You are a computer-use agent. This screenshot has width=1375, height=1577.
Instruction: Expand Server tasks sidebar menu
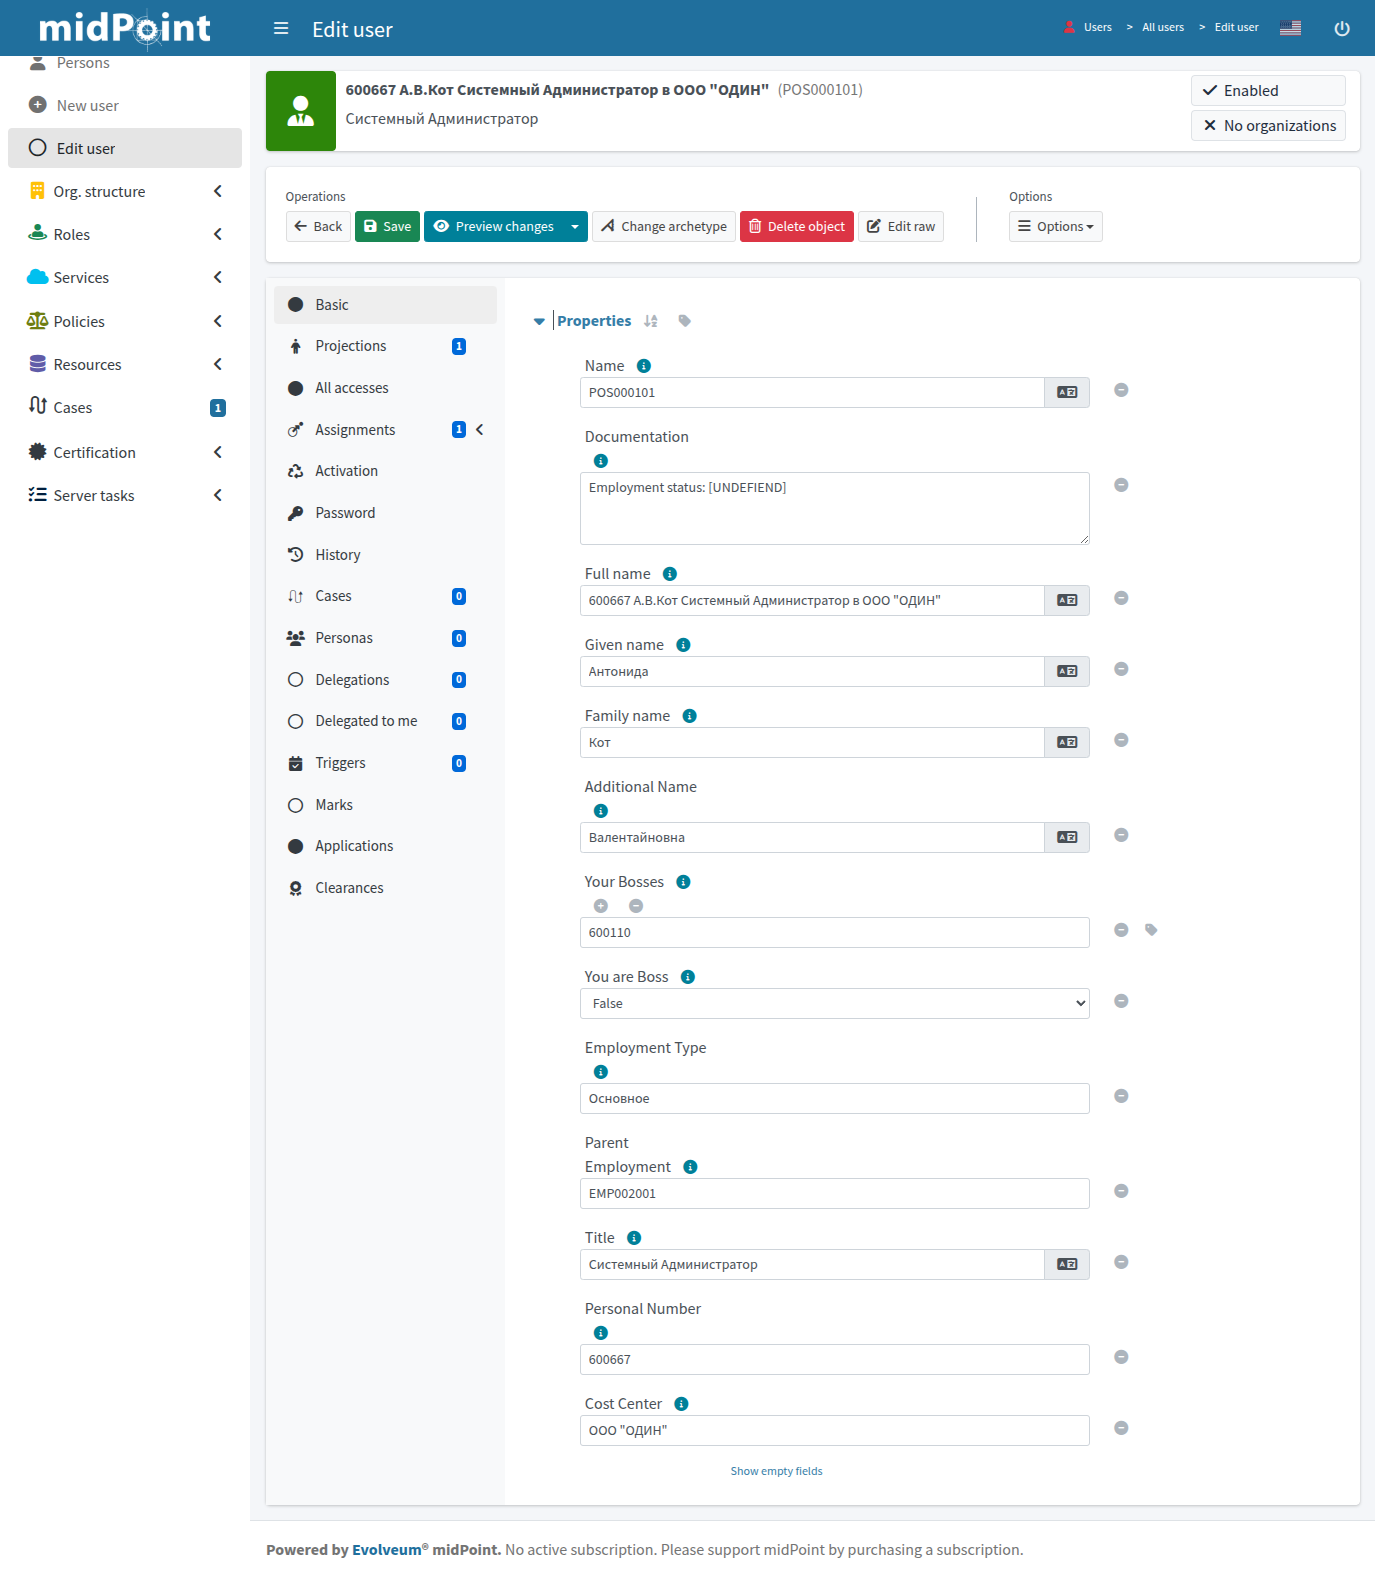pyautogui.click(x=125, y=495)
